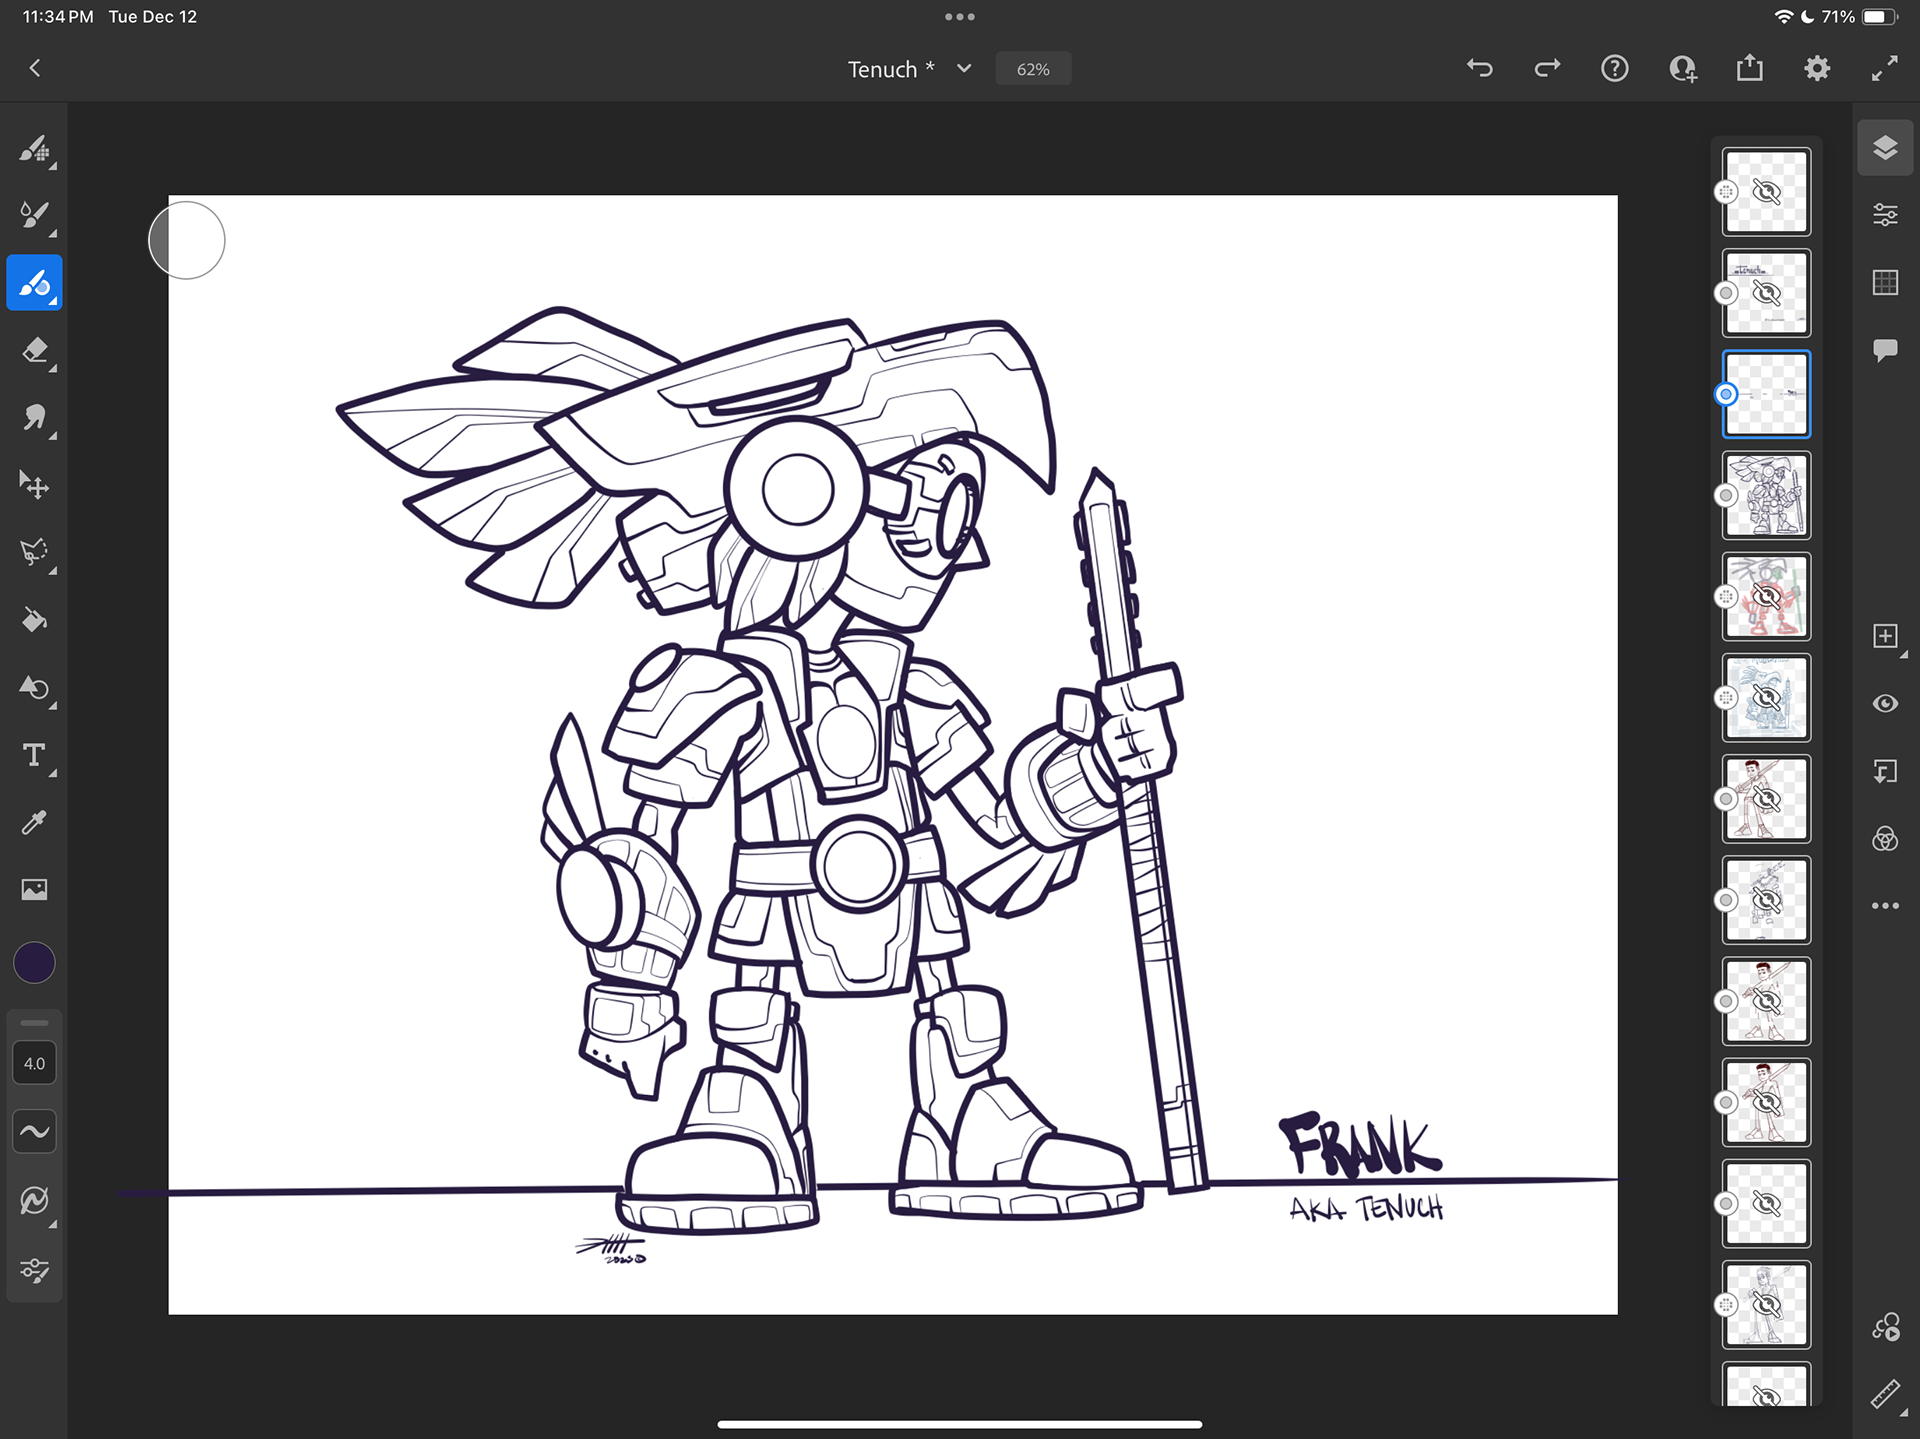Click the 62% zoom level field

coord(1033,69)
